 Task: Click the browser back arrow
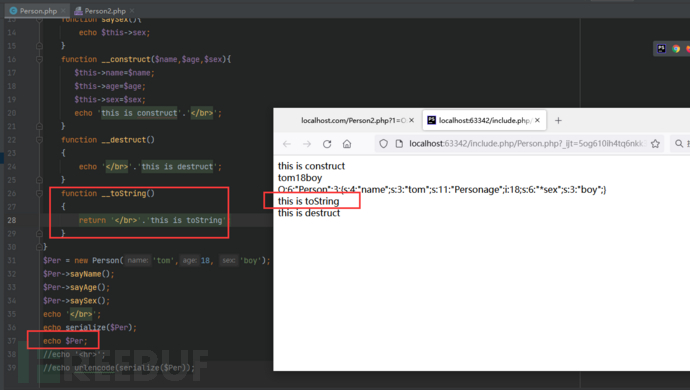(x=287, y=144)
